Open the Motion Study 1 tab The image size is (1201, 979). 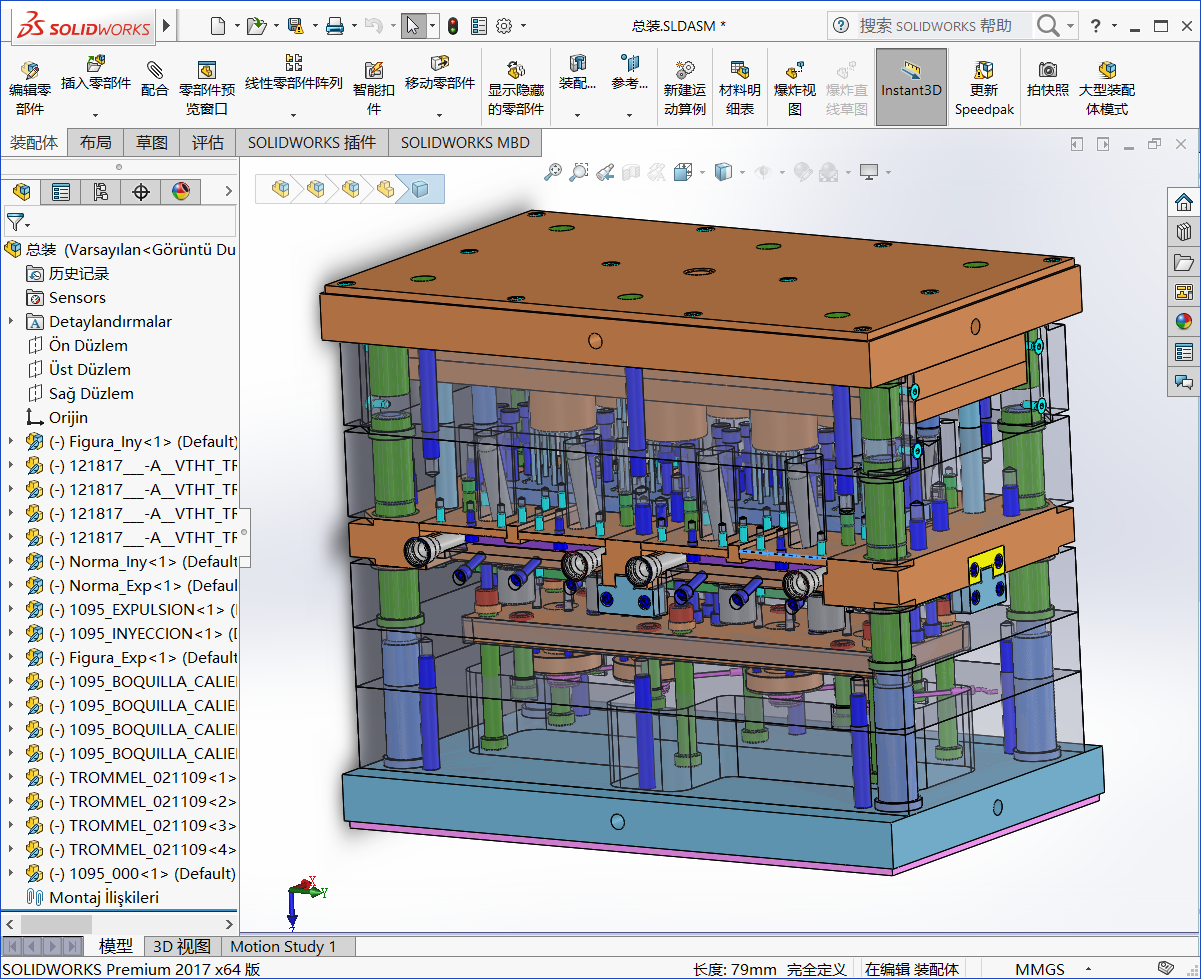tap(283, 946)
